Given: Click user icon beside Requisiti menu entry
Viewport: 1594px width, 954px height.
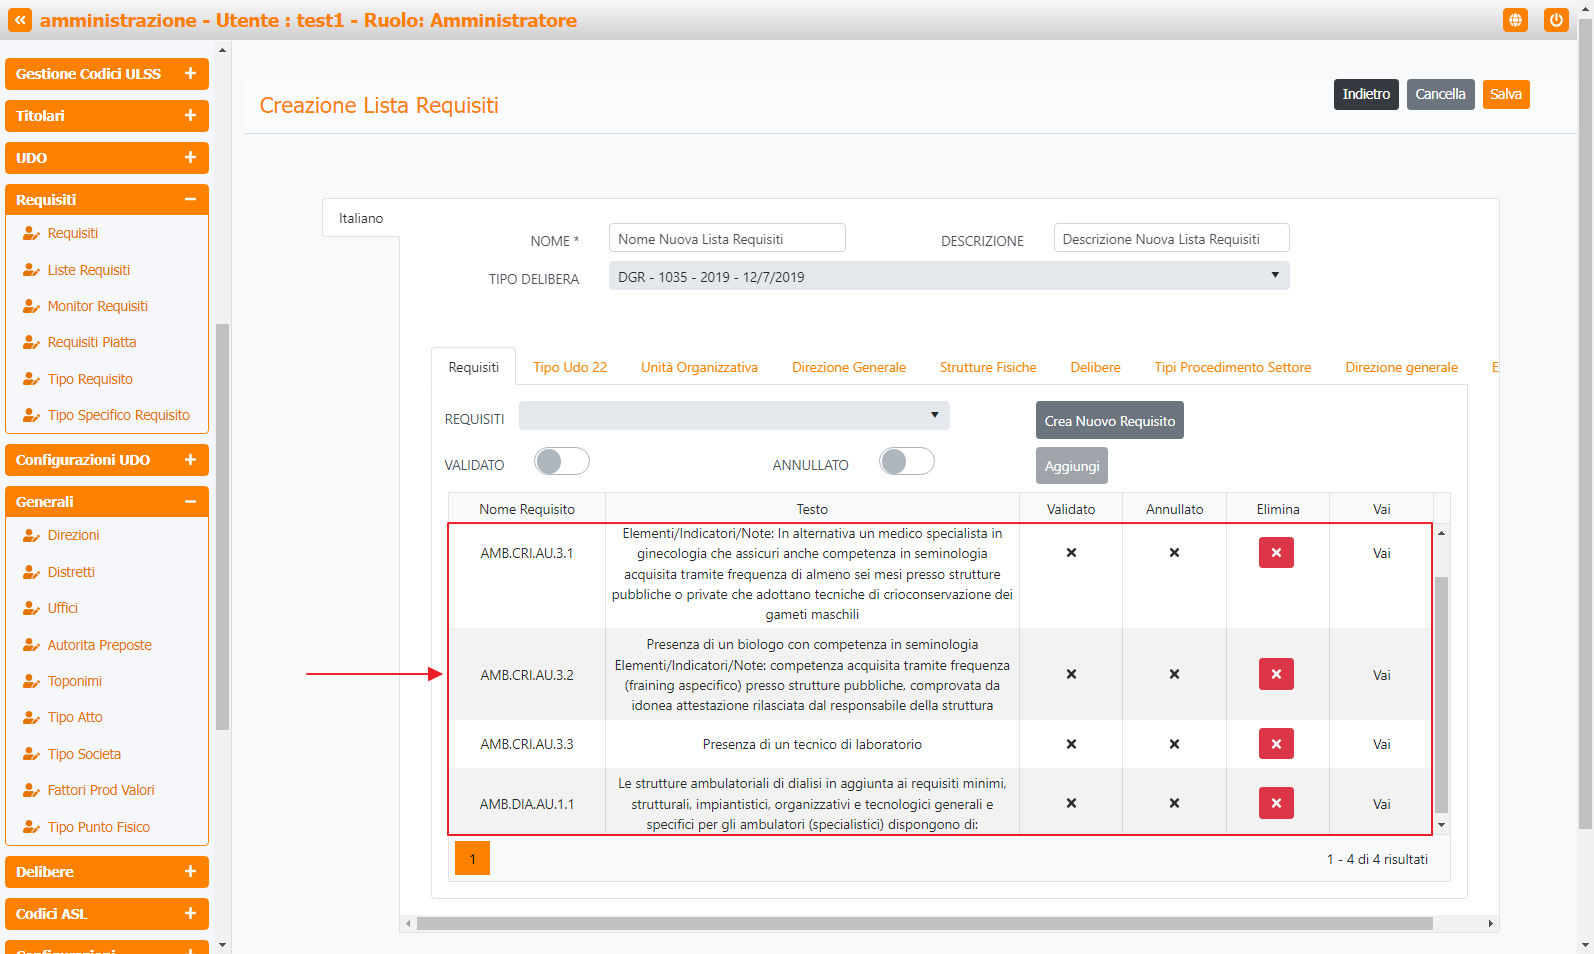Looking at the screenshot, I should coord(31,233).
